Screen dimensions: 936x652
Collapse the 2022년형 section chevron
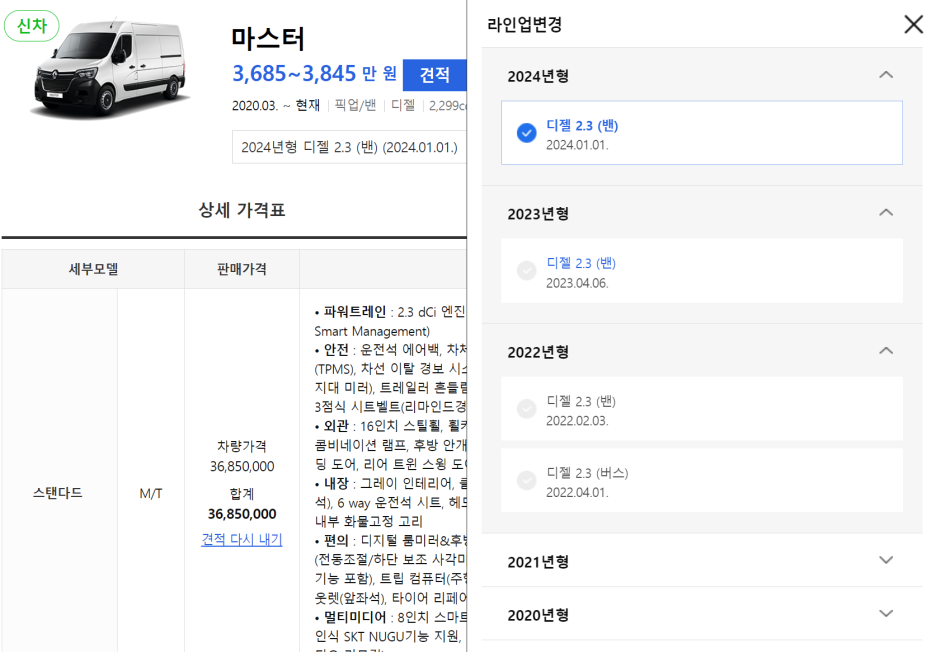click(x=886, y=351)
